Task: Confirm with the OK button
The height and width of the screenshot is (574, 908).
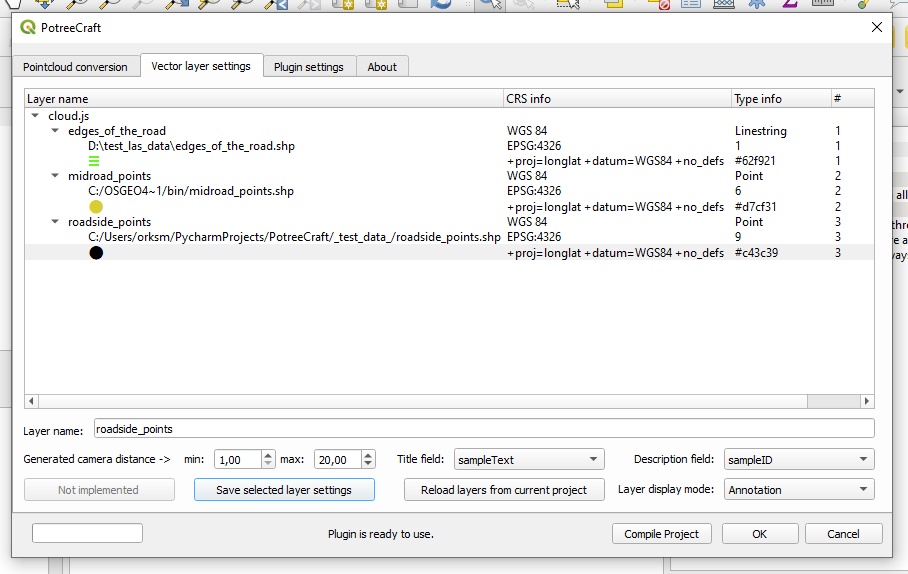Action: tap(760, 533)
